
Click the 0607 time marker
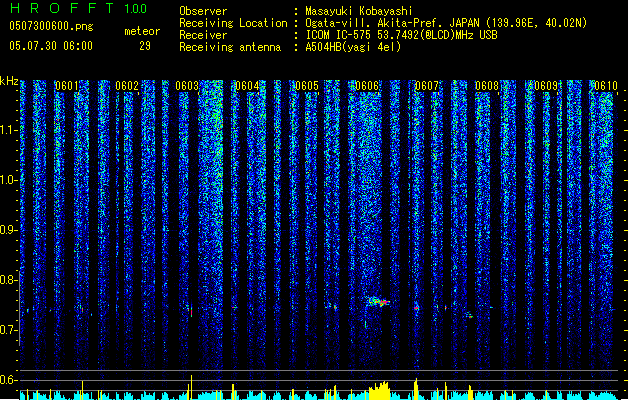pos(427,86)
